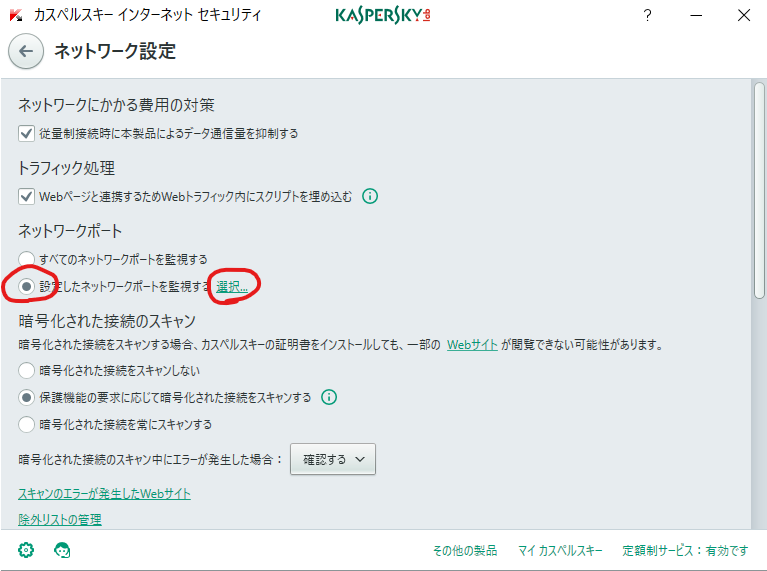Screen dimensions: 767x571
Task: Open the Webサイト link in description
Action: (x=472, y=344)
